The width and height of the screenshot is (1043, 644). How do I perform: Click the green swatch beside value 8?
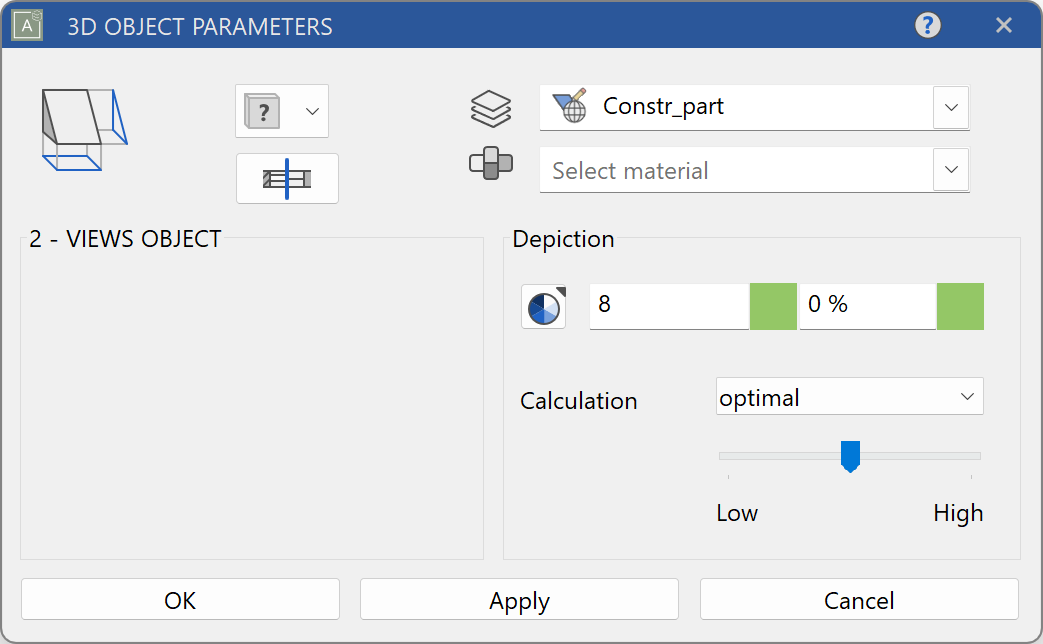(772, 306)
